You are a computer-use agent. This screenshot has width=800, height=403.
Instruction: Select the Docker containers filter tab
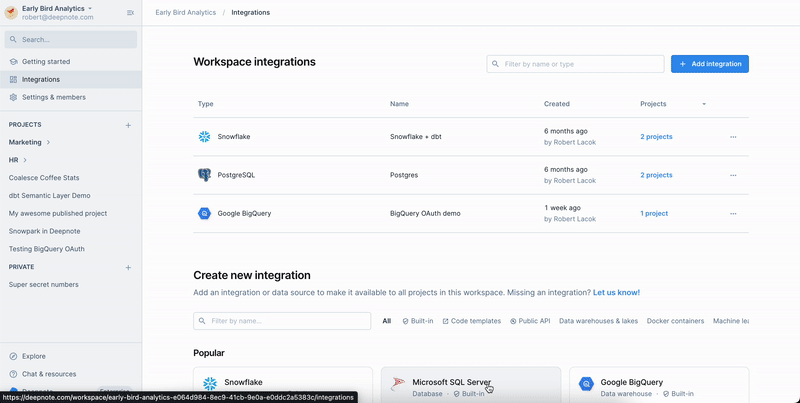pos(676,321)
